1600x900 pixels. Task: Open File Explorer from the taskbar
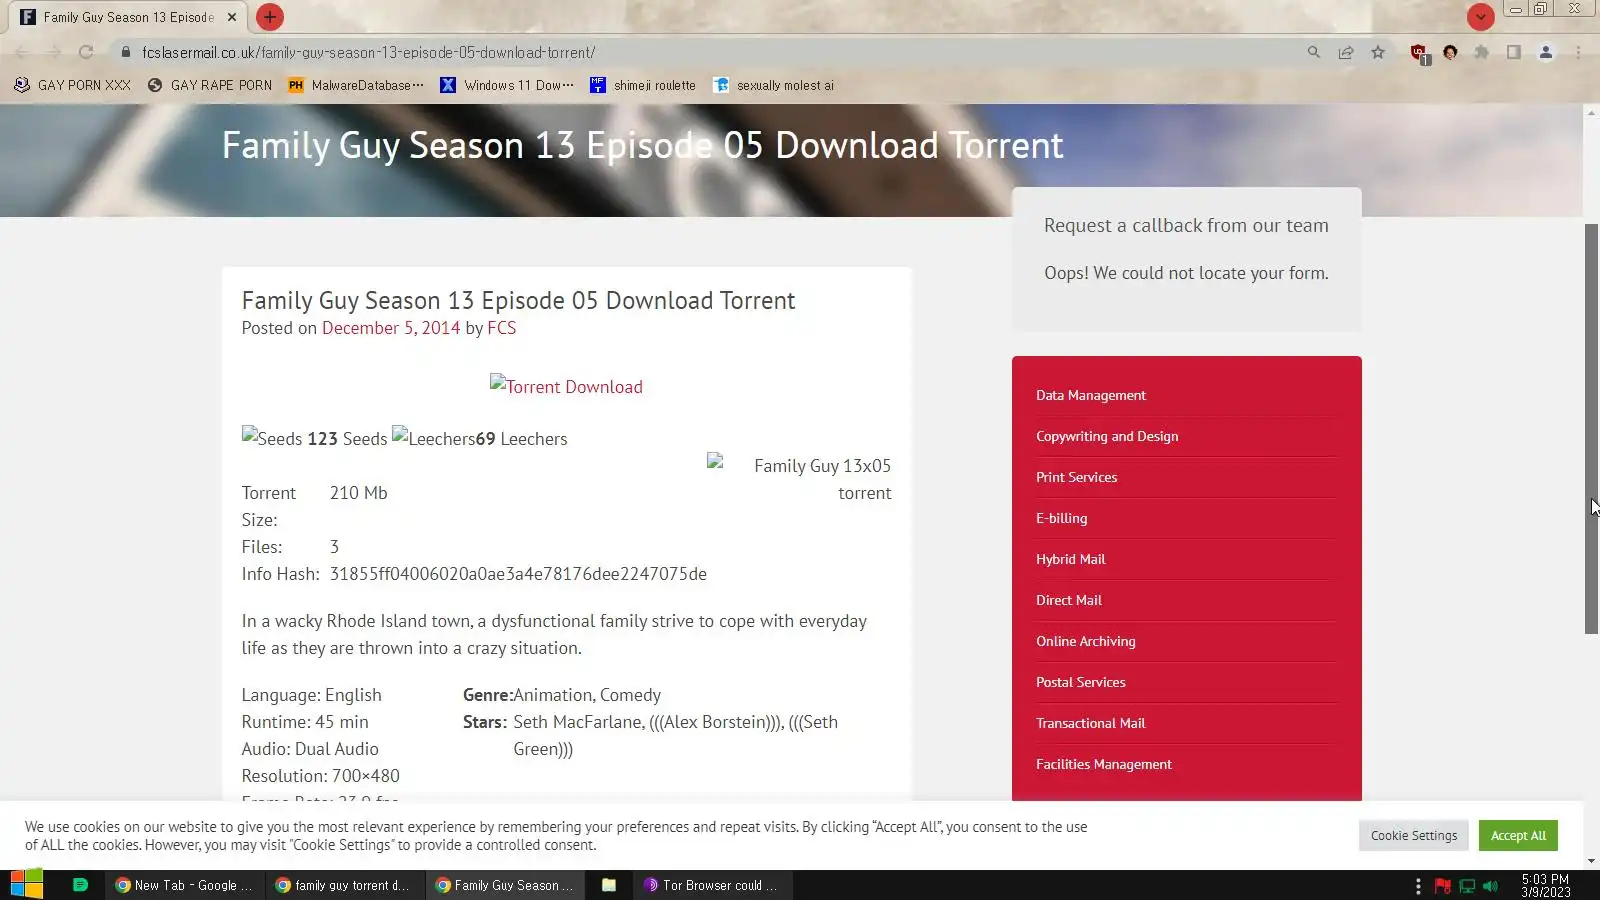pyautogui.click(x=608, y=885)
